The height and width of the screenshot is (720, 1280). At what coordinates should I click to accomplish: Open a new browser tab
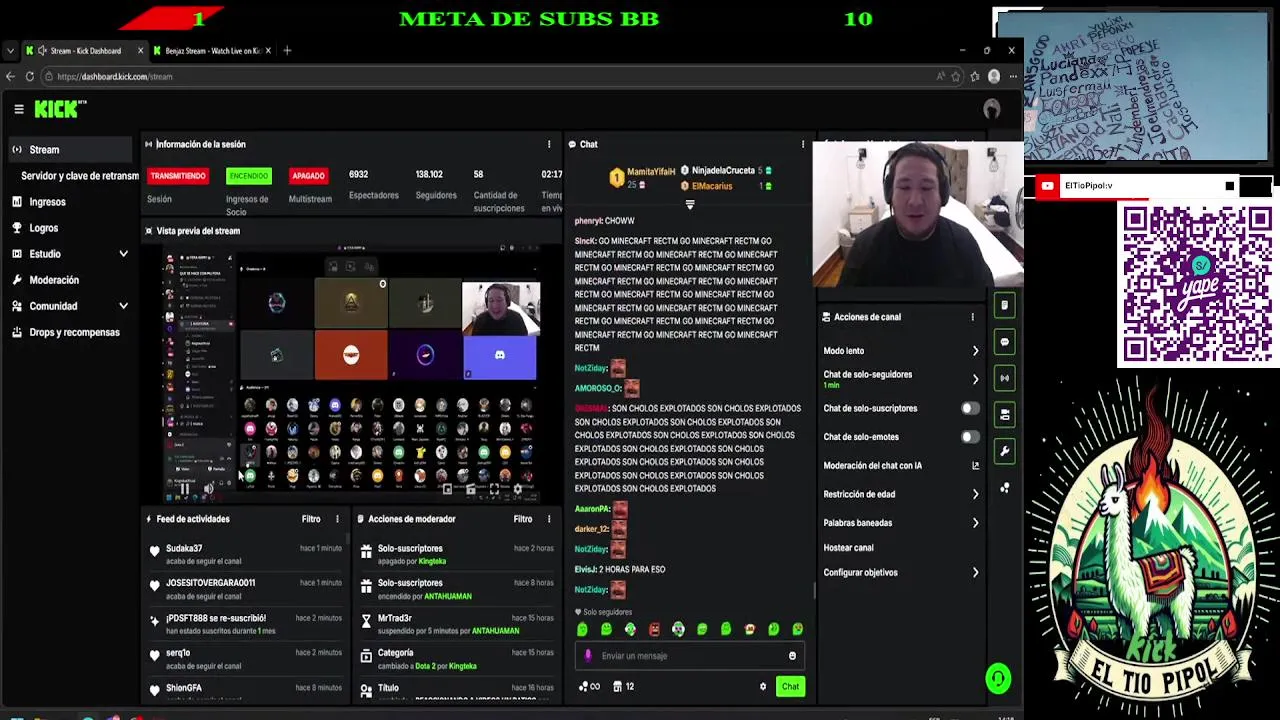(x=287, y=51)
